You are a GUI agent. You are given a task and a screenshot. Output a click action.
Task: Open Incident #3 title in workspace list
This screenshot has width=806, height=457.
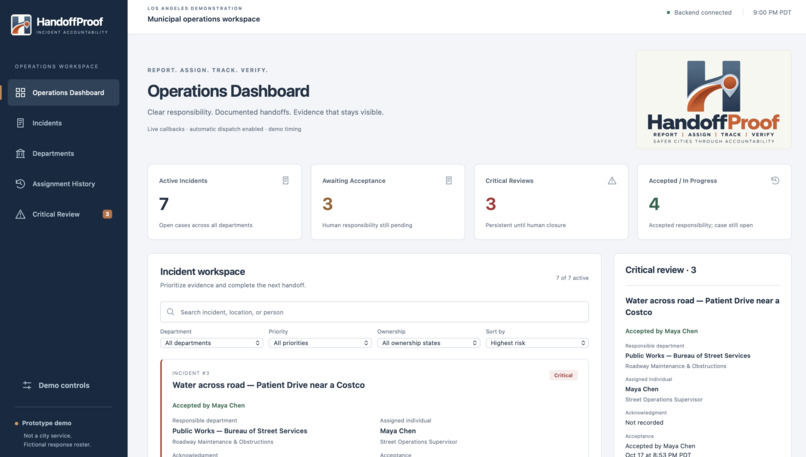(x=268, y=385)
